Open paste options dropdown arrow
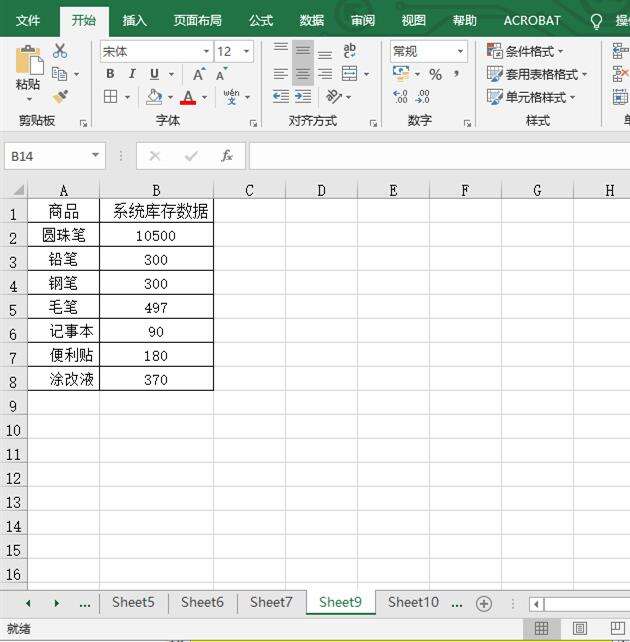The height and width of the screenshot is (642, 630). coord(29,99)
